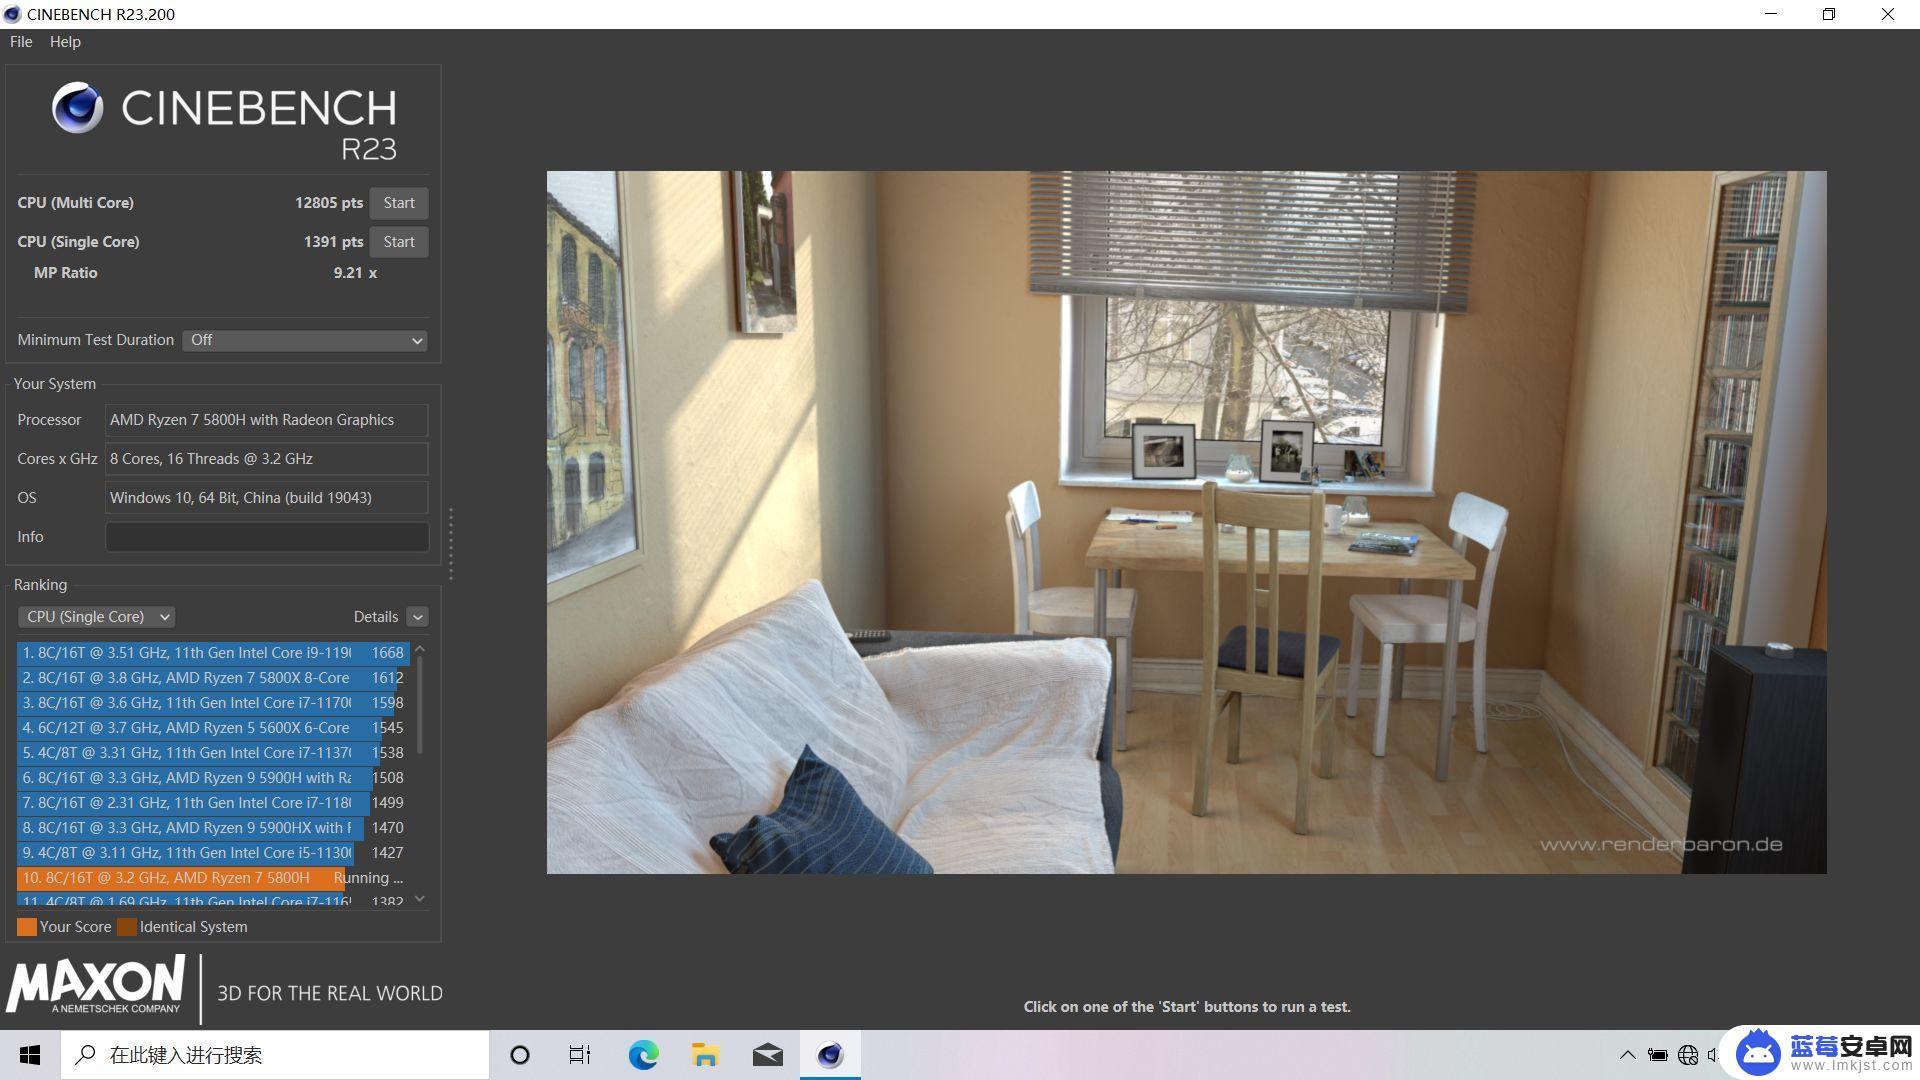Click the 12805 pts multi core score

click(x=329, y=203)
